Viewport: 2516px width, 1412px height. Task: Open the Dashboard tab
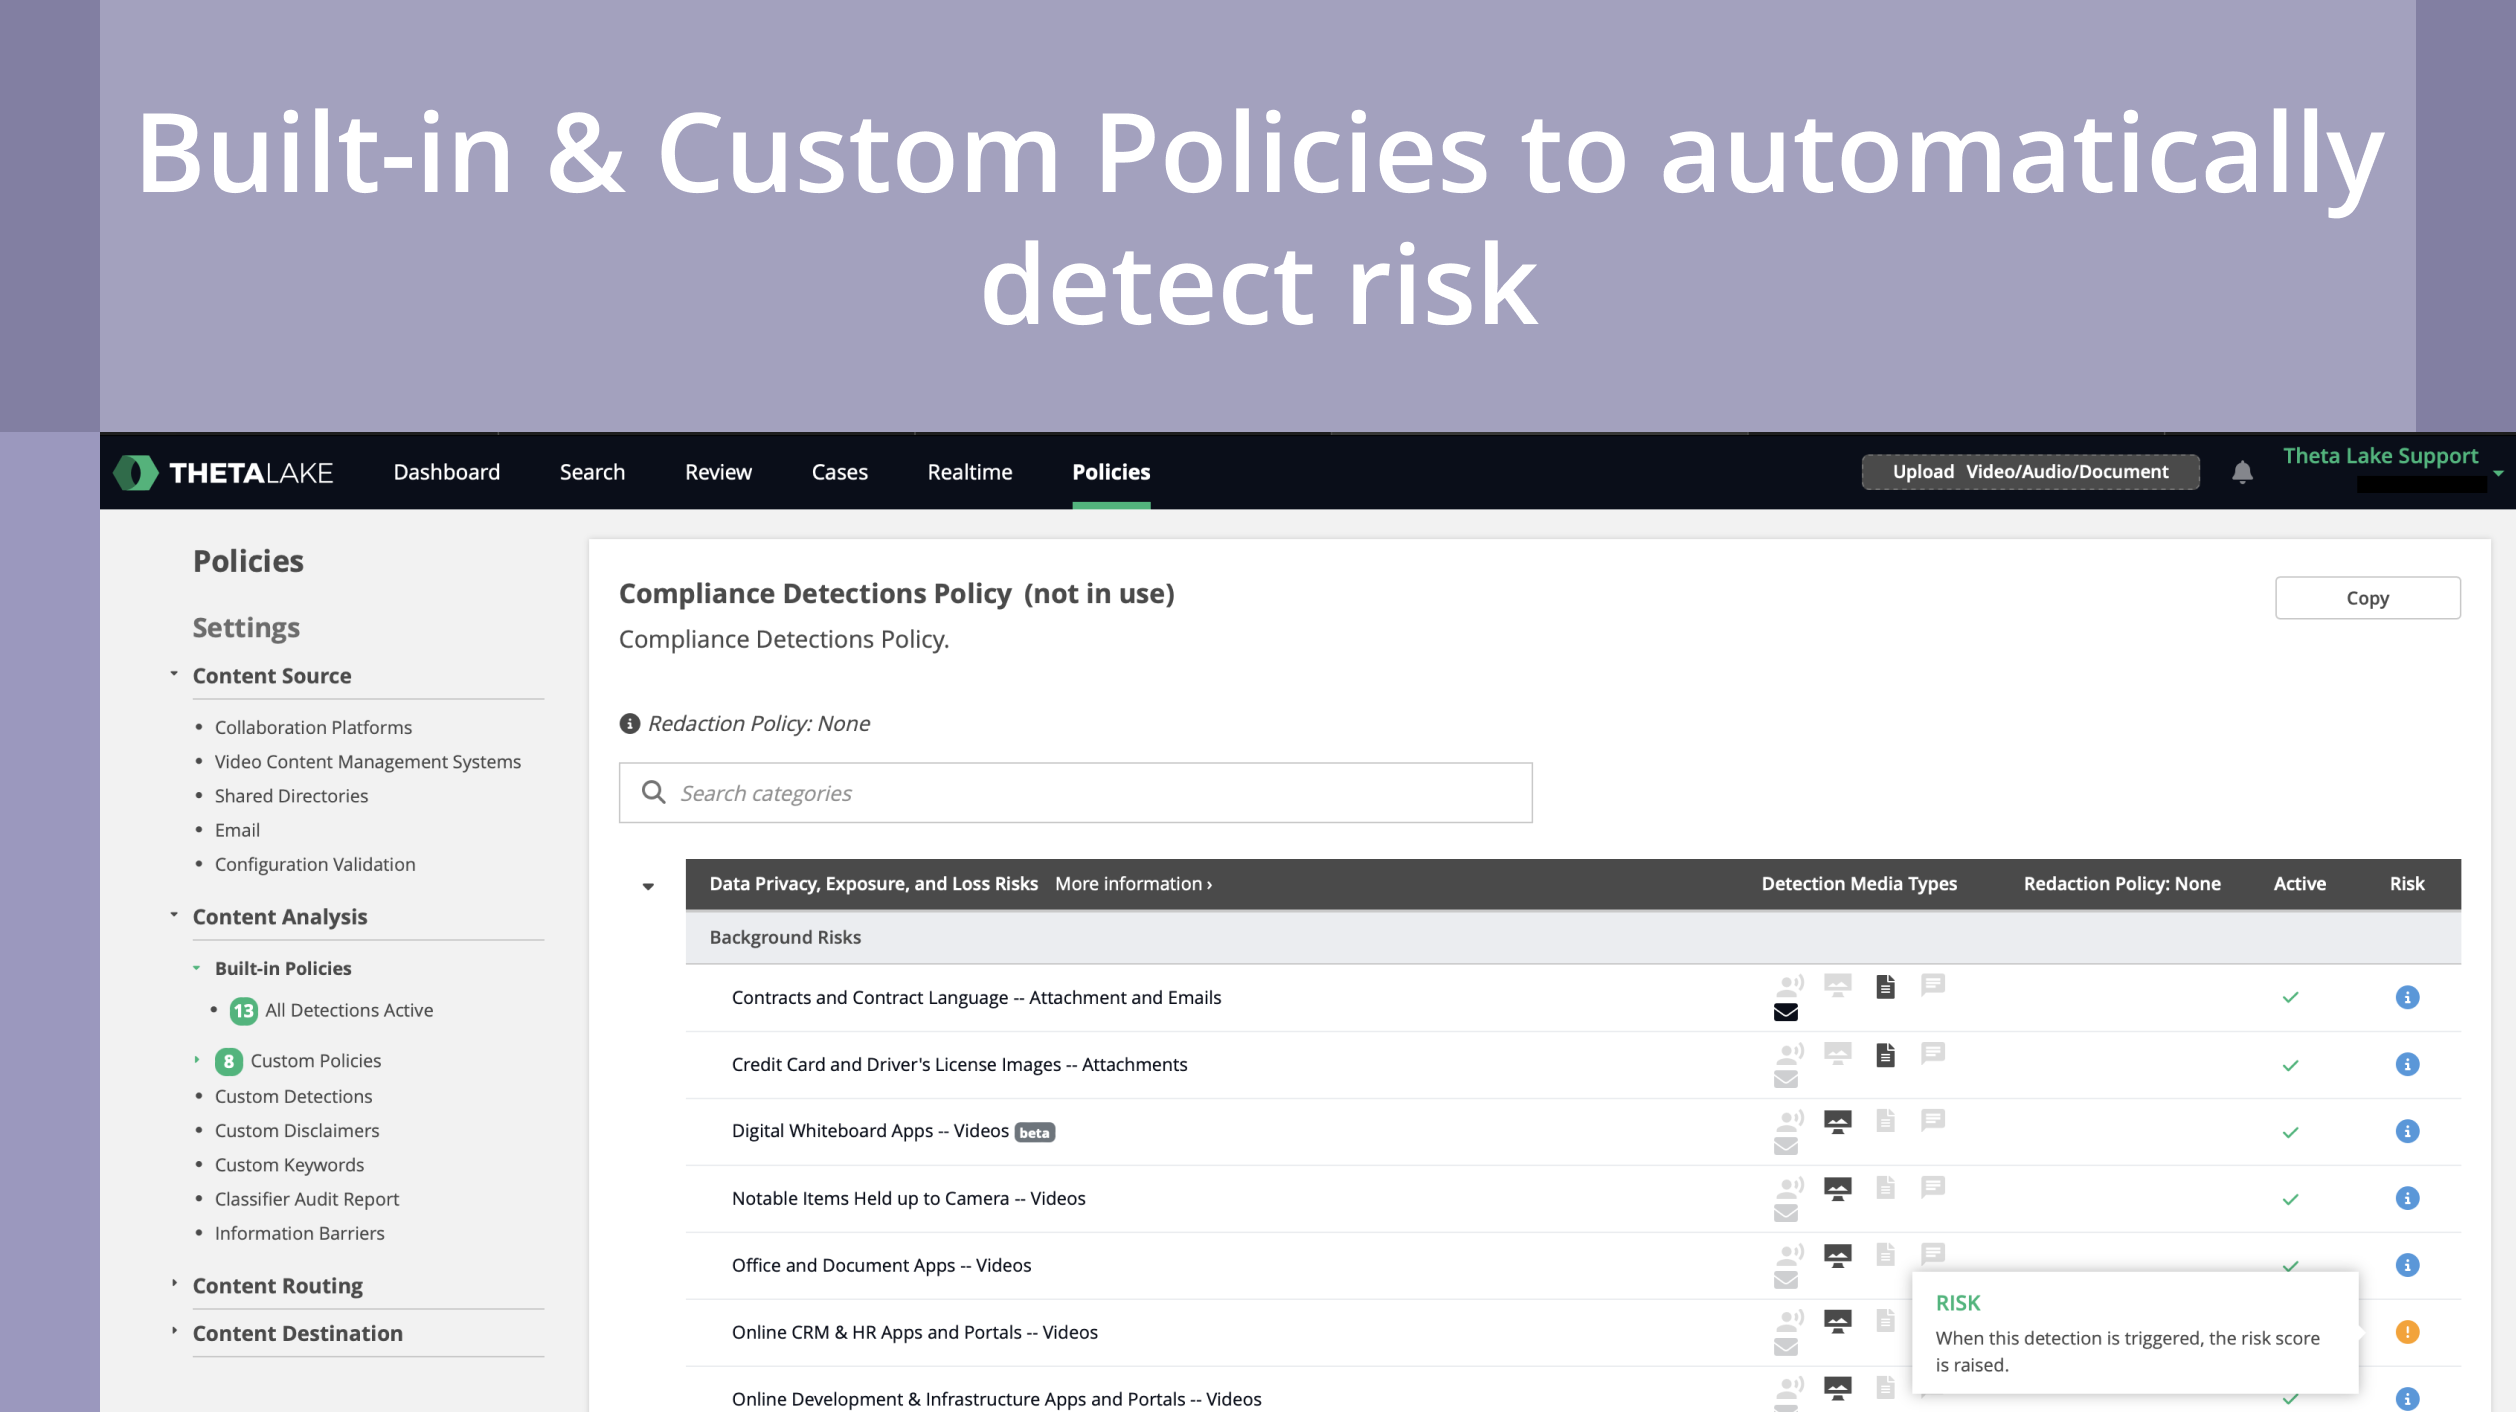[x=446, y=472]
